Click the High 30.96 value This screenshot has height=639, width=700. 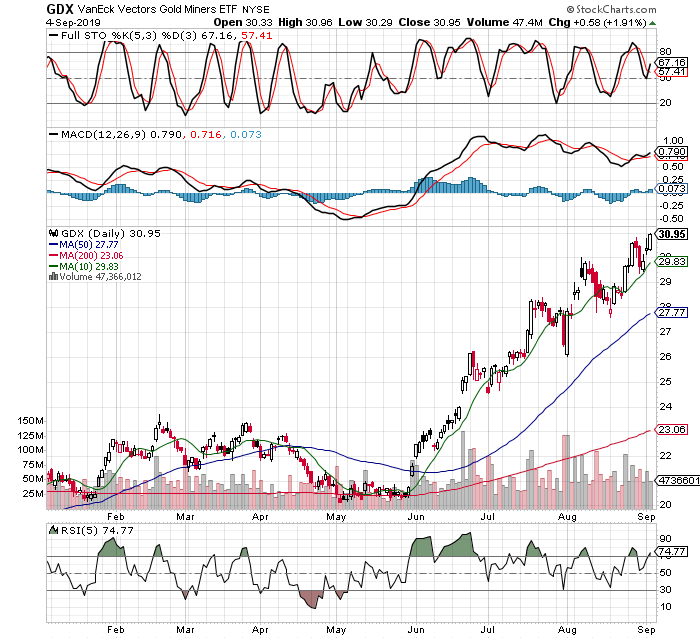coord(305,23)
